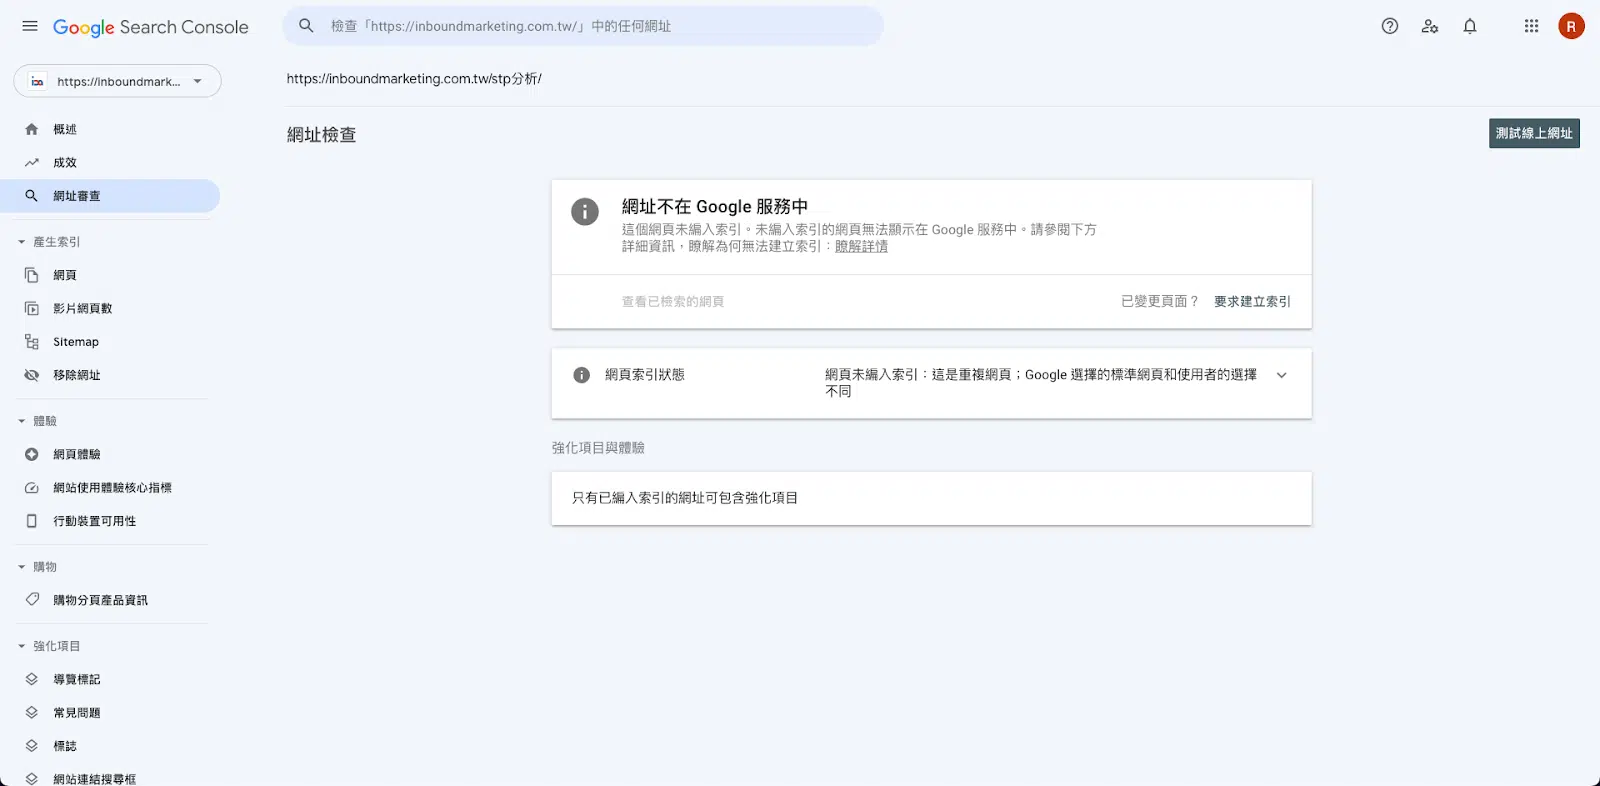Click the inspected URL text ending stp分析/
This screenshot has height=786, width=1600.
coord(414,78)
